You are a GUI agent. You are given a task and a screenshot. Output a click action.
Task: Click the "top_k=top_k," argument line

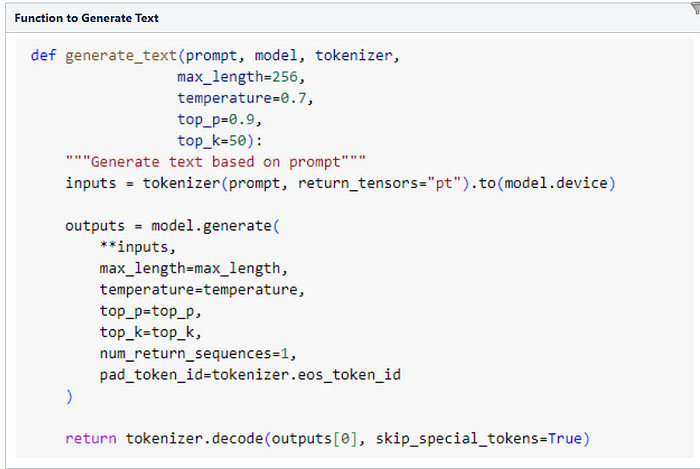pyautogui.click(x=150, y=332)
